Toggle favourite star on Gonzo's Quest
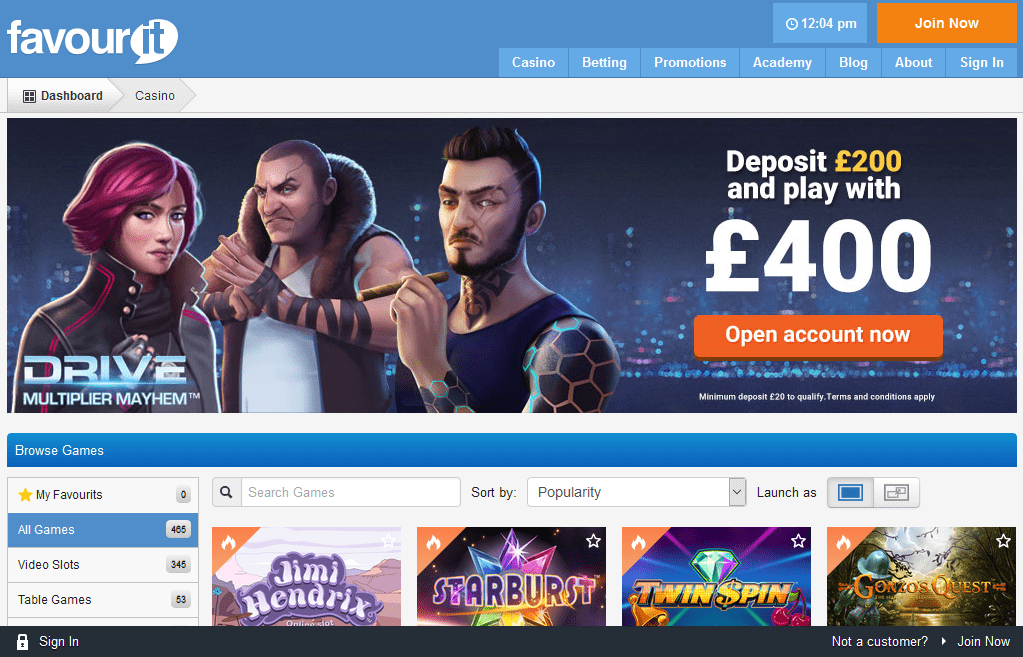 (1003, 541)
